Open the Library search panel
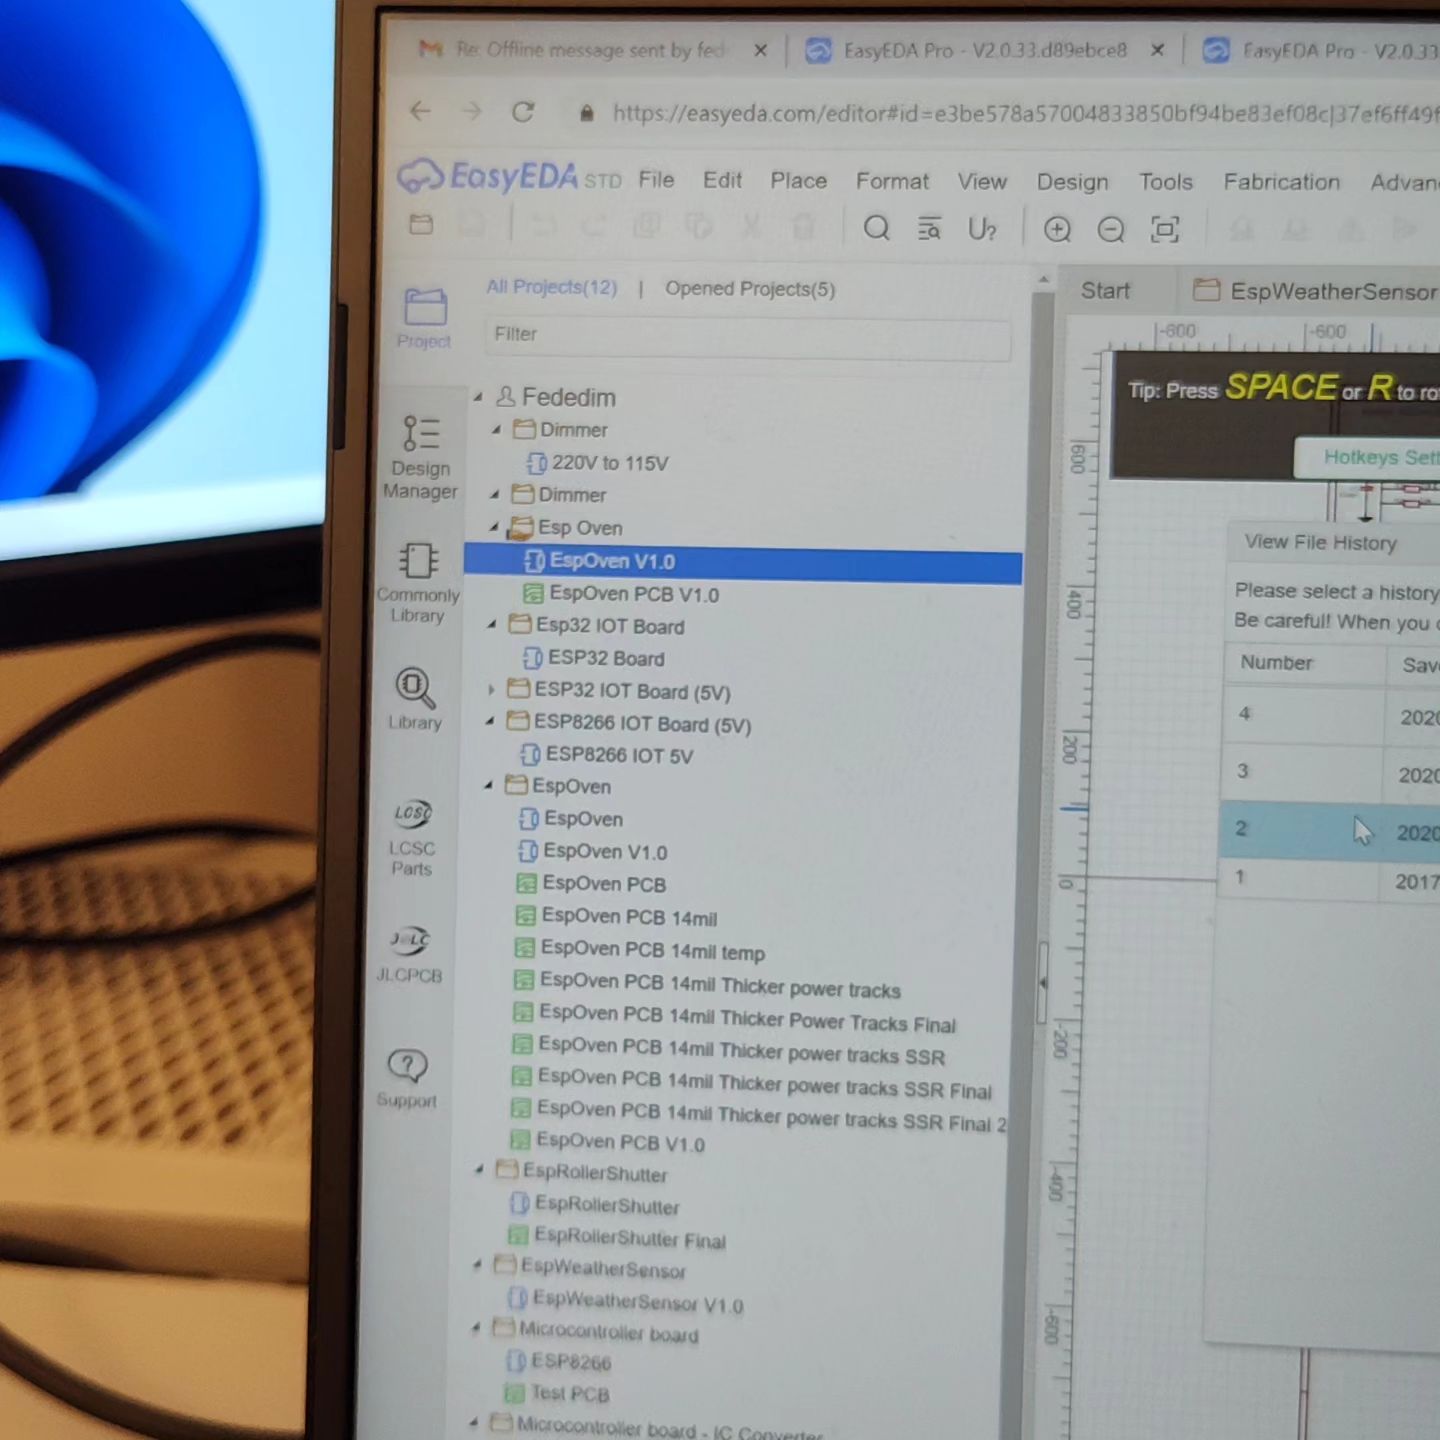Screen dimensions: 1440x1440 tap(415, 698)
